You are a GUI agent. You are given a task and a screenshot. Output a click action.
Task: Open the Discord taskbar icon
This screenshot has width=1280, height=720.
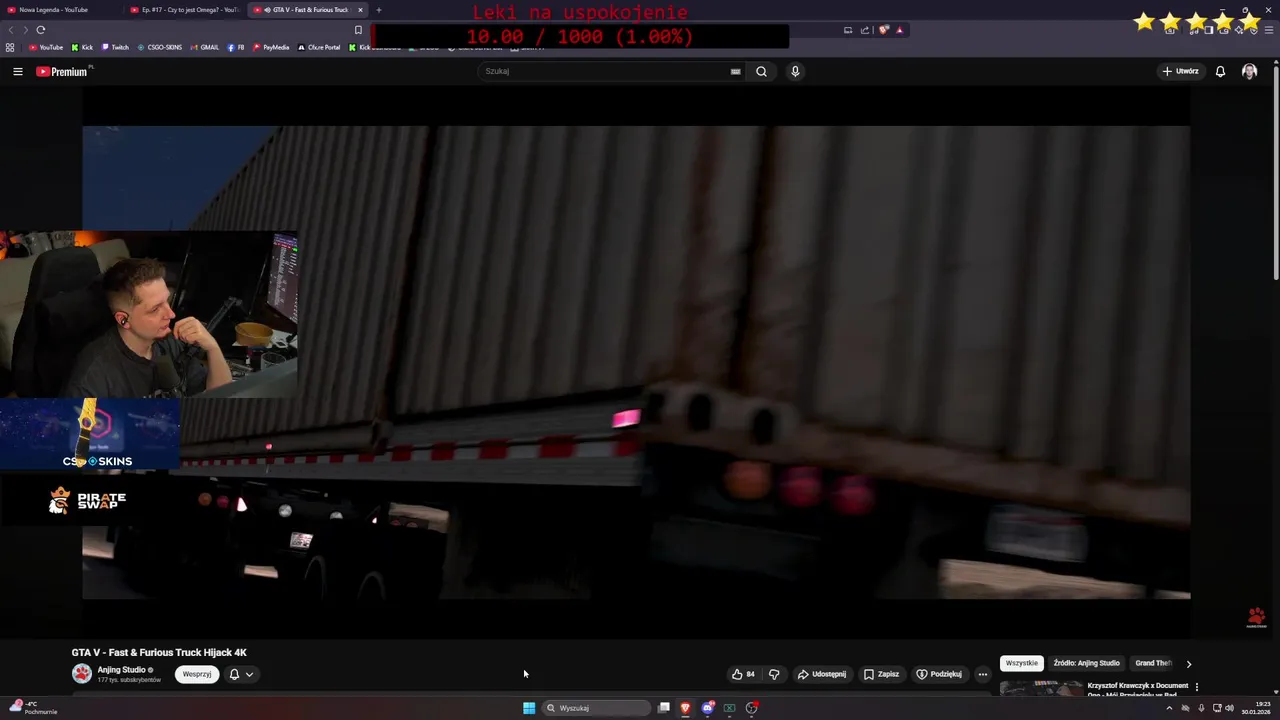click(707, 708)
